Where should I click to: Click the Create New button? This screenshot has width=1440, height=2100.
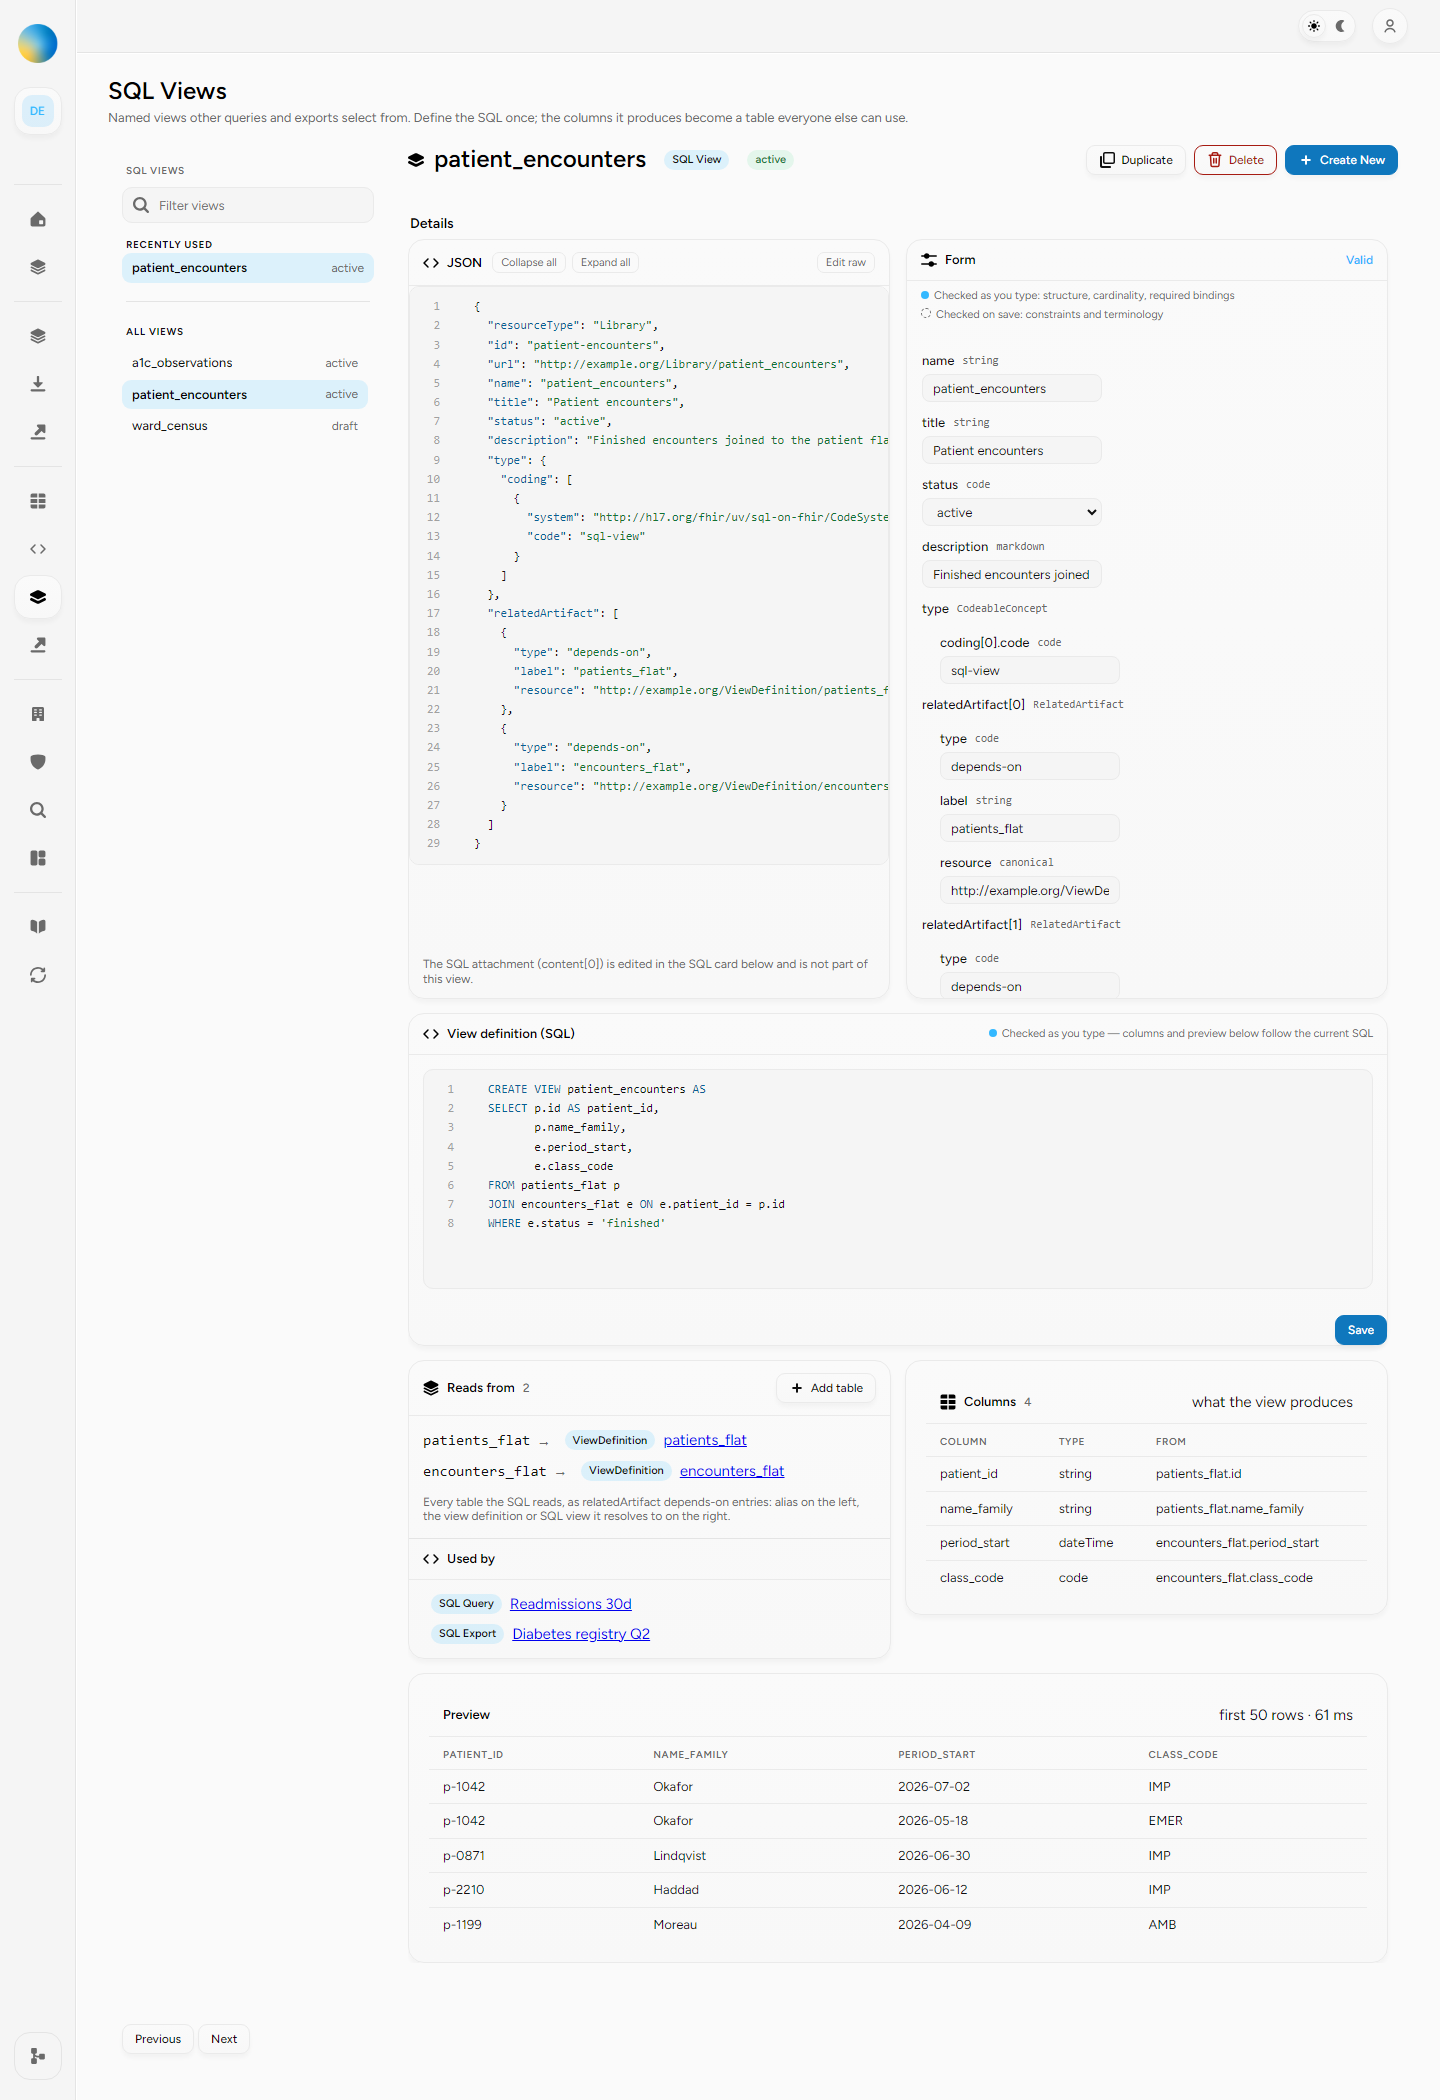tap(1341, 160)
